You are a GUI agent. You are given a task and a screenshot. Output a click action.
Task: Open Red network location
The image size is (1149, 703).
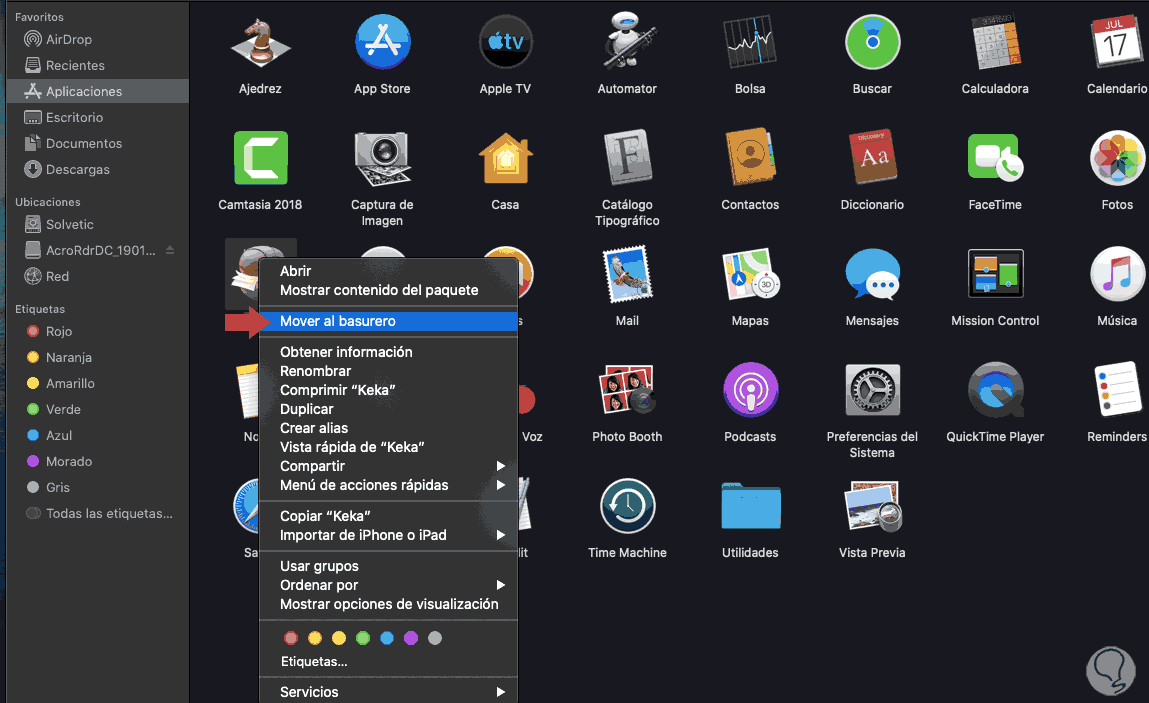(x=97, y=276)
